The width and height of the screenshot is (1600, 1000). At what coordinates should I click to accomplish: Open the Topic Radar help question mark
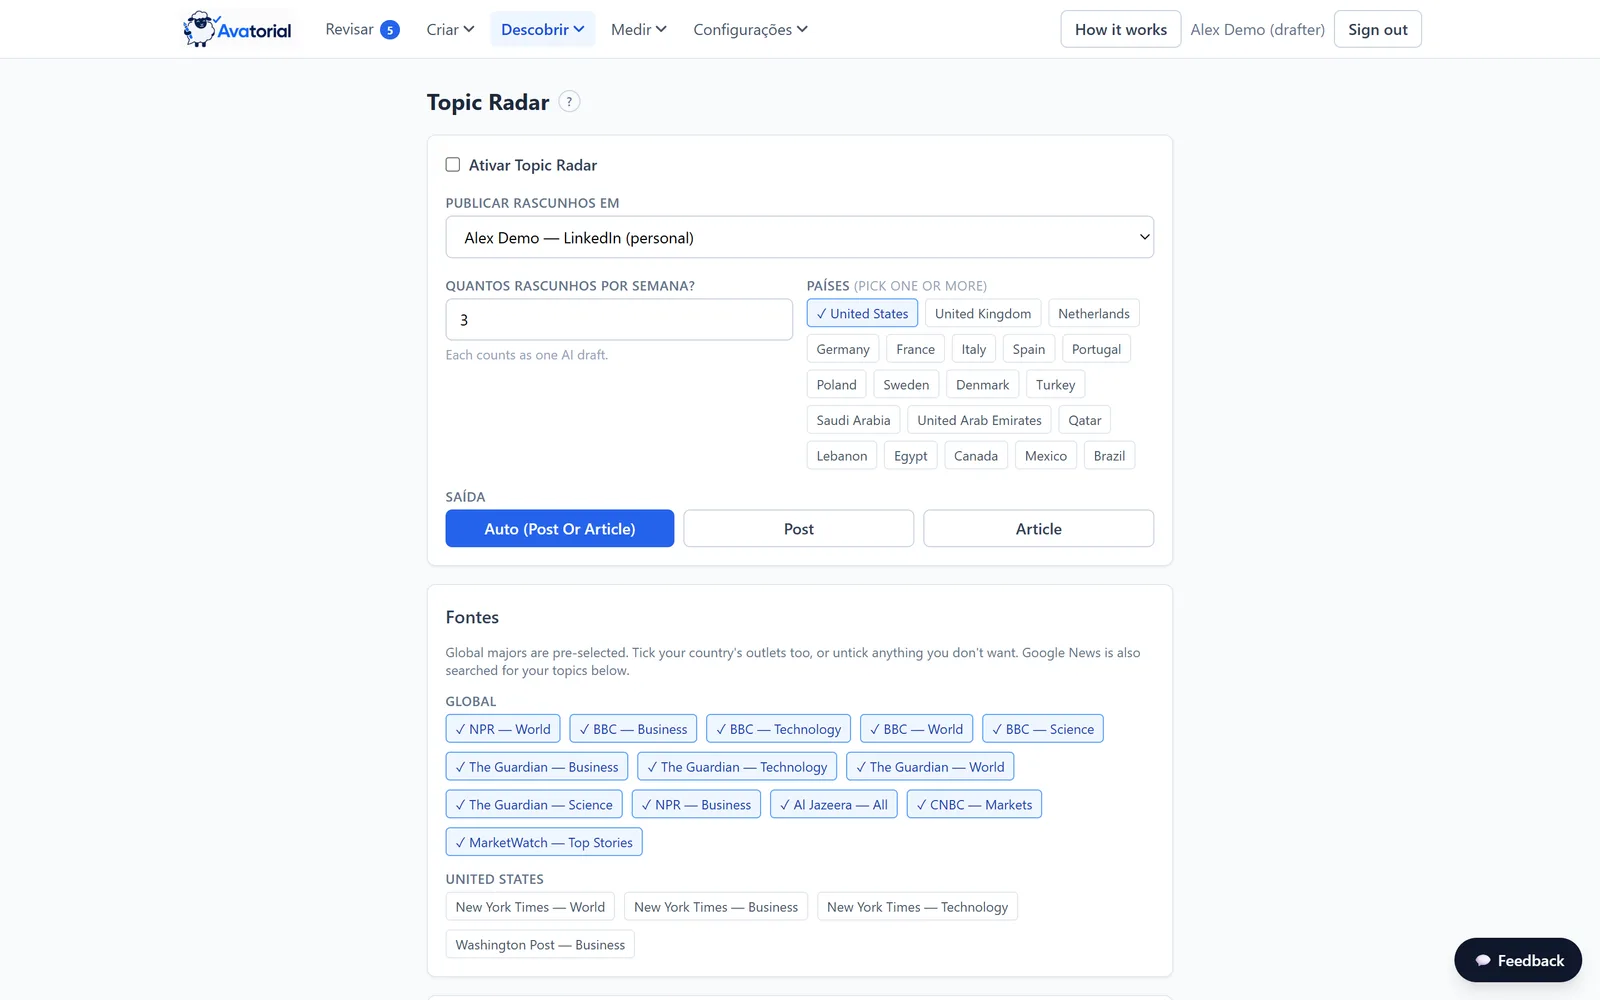(x=569, y=102)
